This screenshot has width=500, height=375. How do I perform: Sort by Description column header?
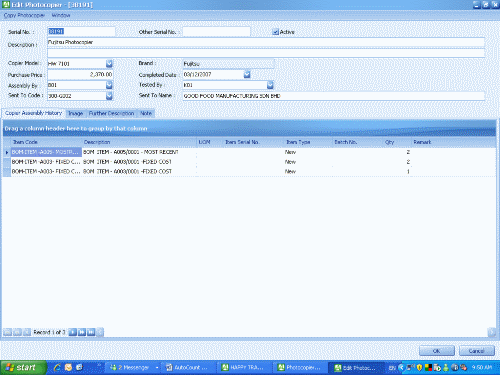[x=139, y=142]
